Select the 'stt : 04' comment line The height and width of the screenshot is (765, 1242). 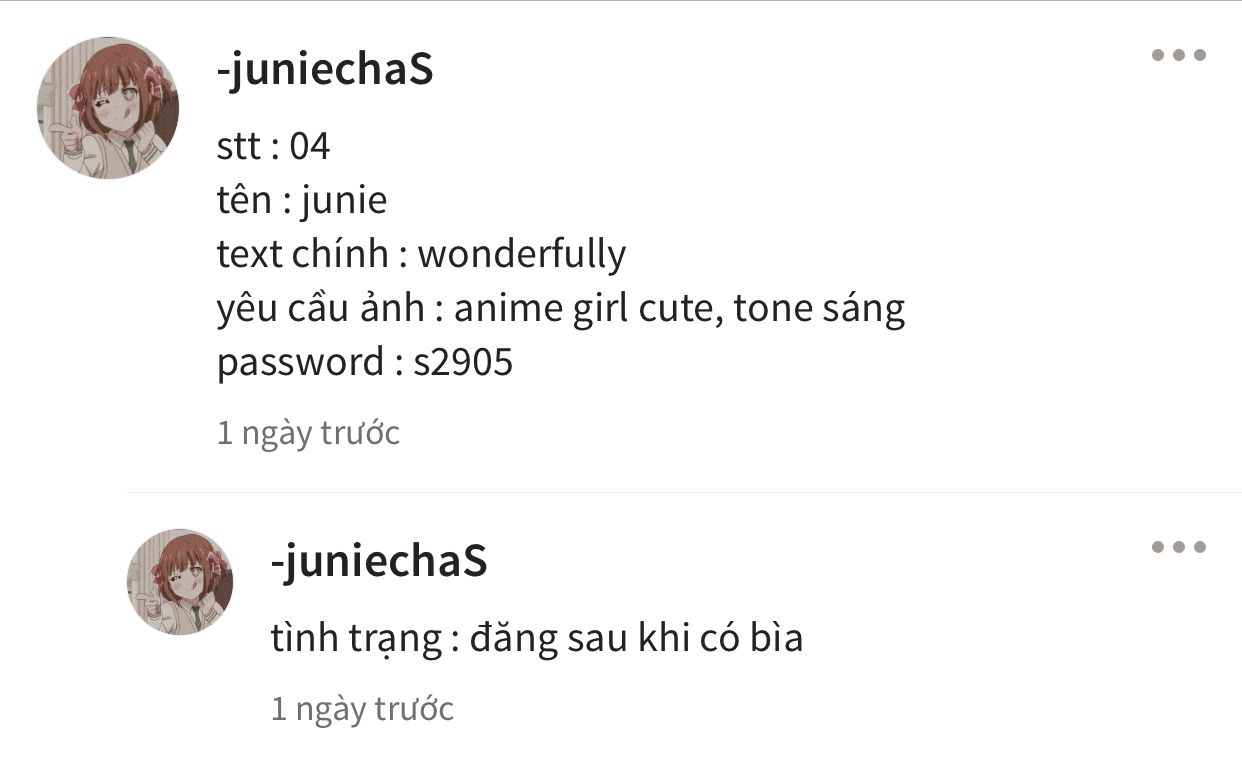(x=273, y=147)
